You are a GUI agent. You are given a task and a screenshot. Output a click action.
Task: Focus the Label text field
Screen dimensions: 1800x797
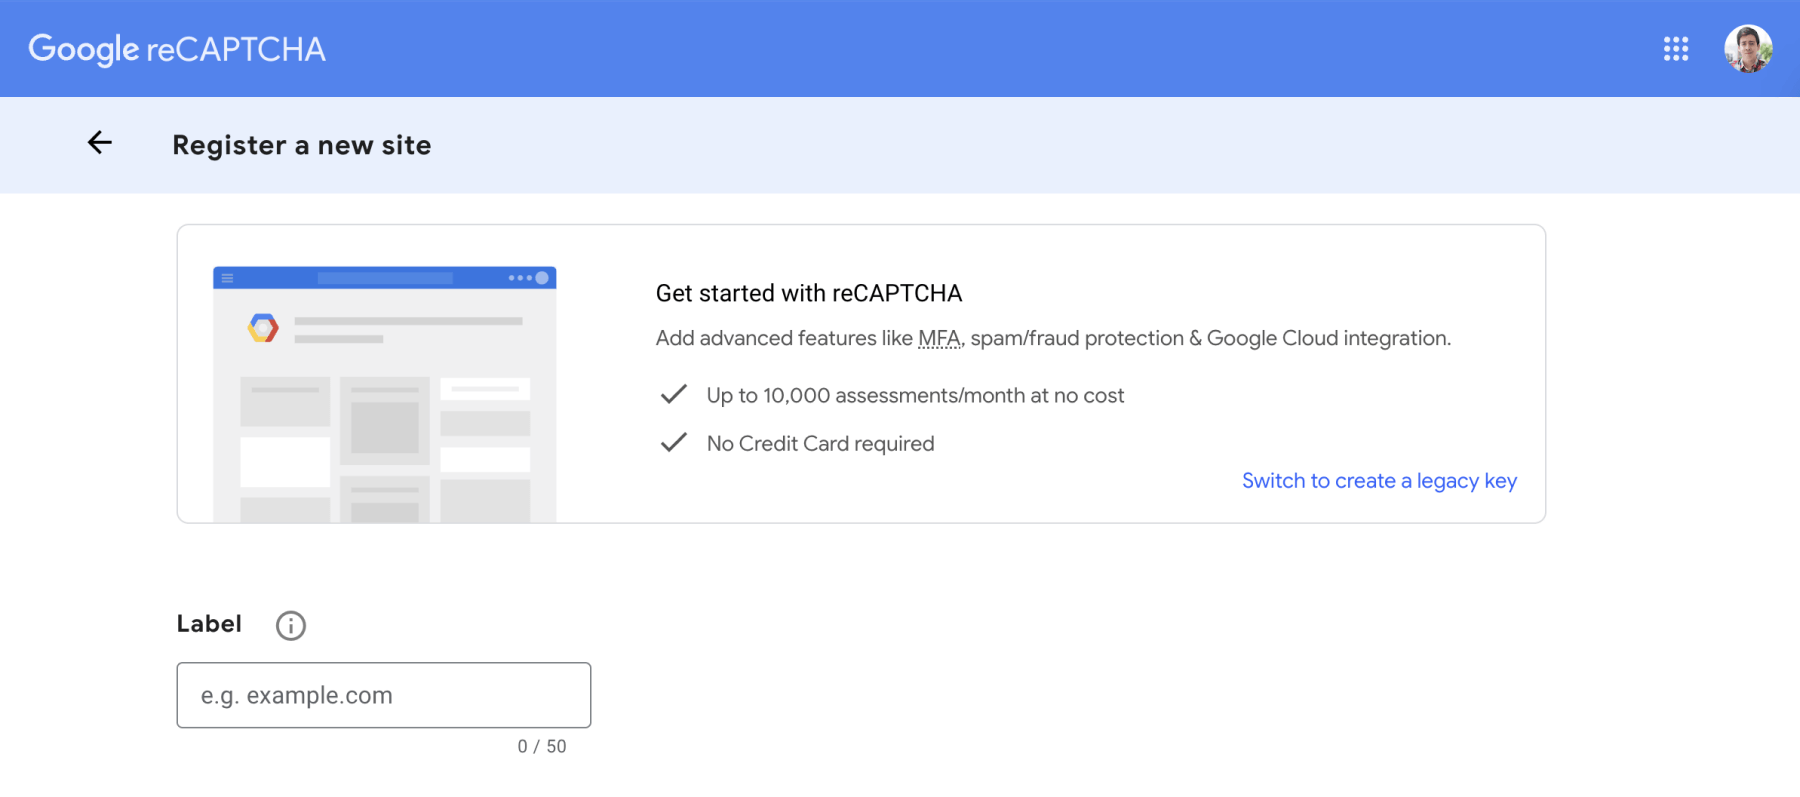point(384,695)
